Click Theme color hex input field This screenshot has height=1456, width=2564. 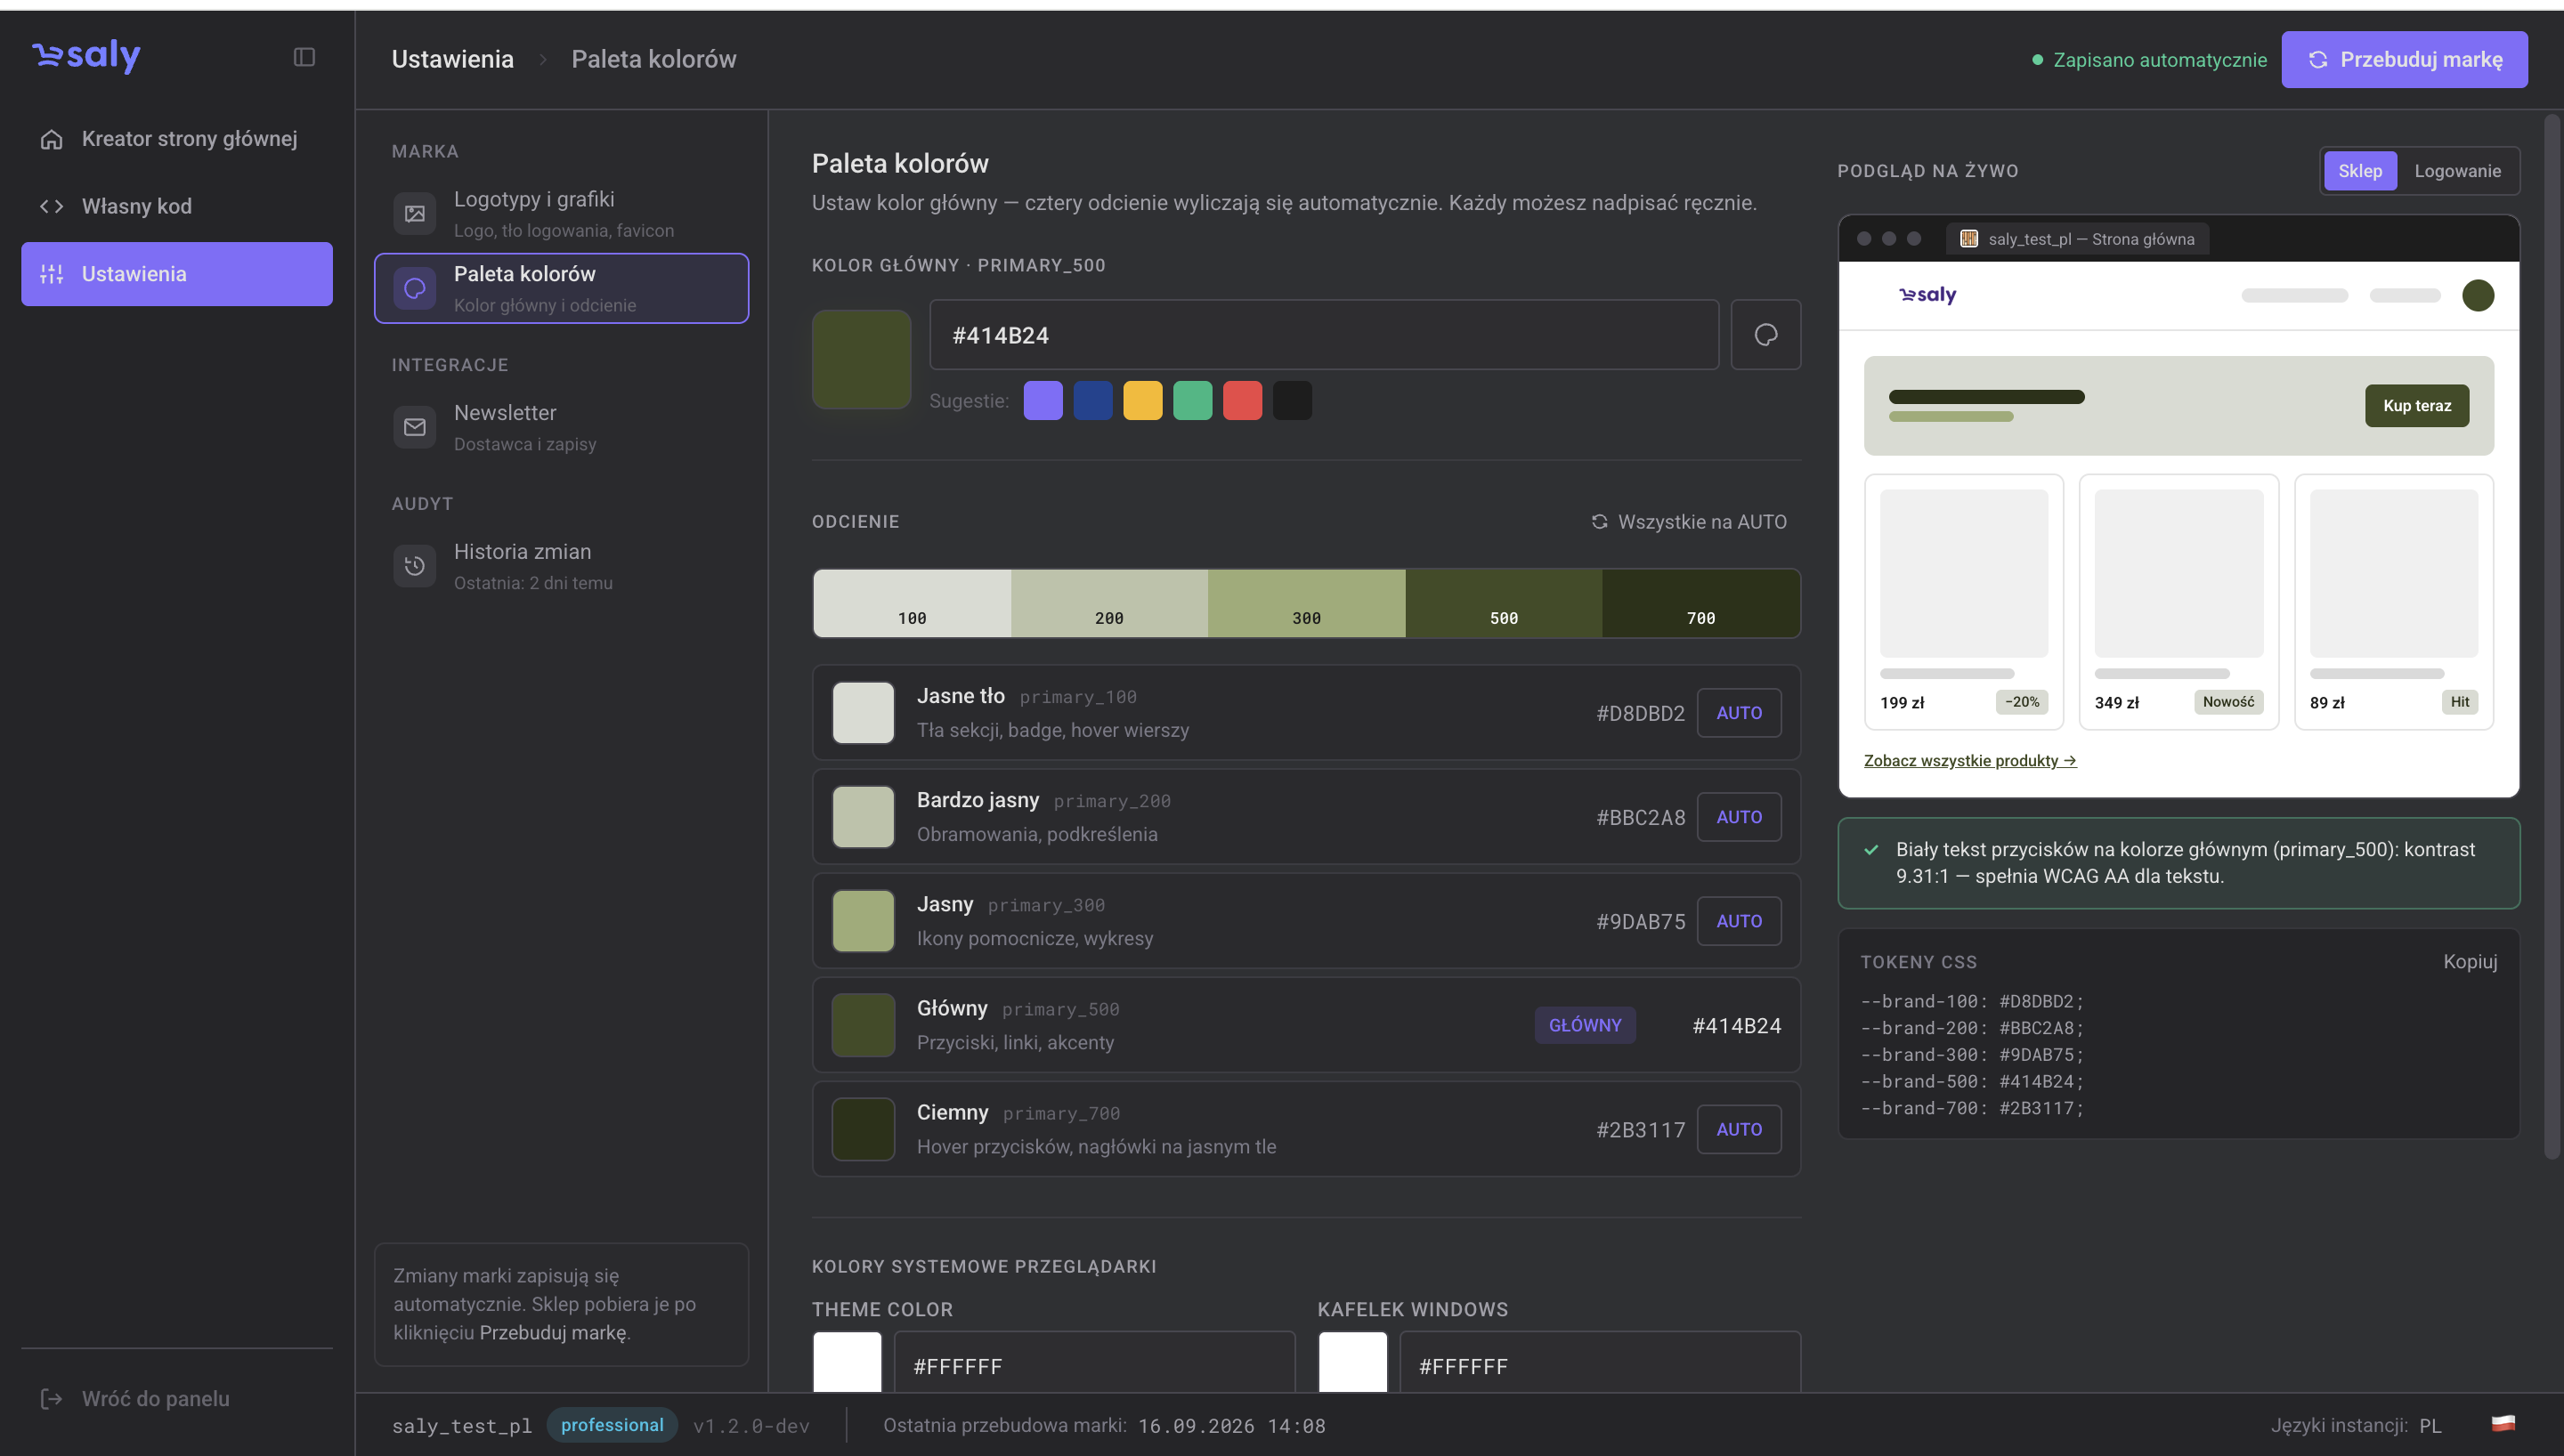(1093, 1362)
